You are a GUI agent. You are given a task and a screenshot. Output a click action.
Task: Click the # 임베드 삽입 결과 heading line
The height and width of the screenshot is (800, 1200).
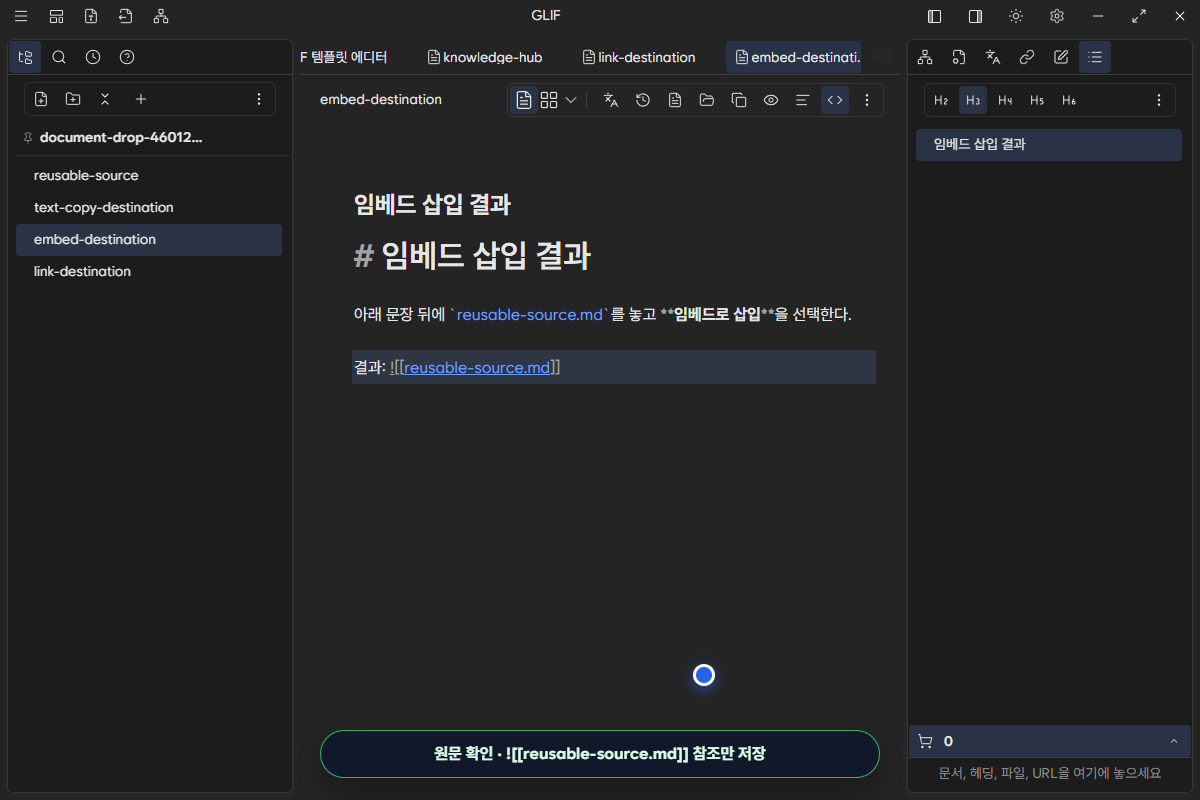[472, 257]
